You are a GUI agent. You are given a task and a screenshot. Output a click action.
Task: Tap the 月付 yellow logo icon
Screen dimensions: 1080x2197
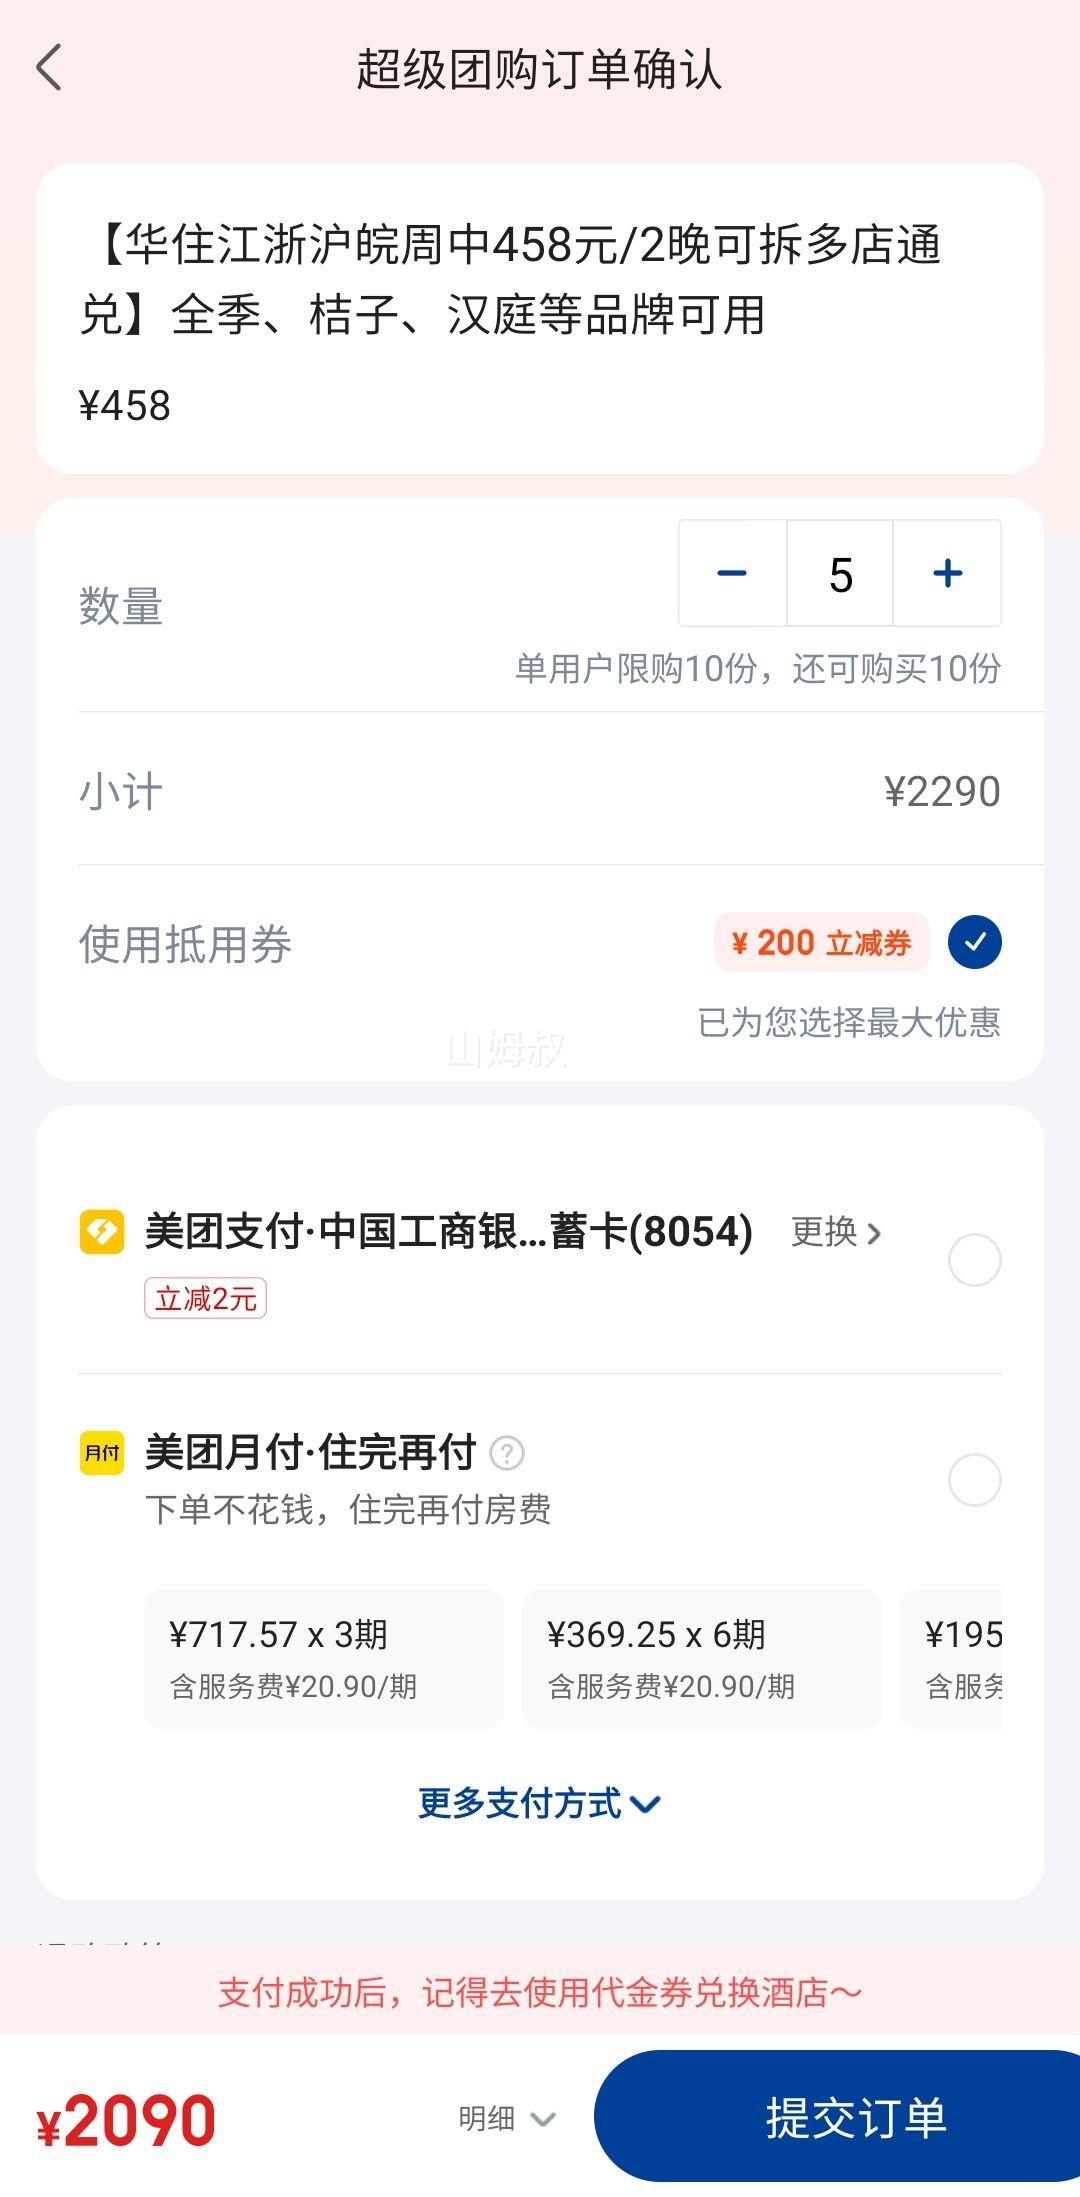pyautogui.click(x=102, y=1453)
